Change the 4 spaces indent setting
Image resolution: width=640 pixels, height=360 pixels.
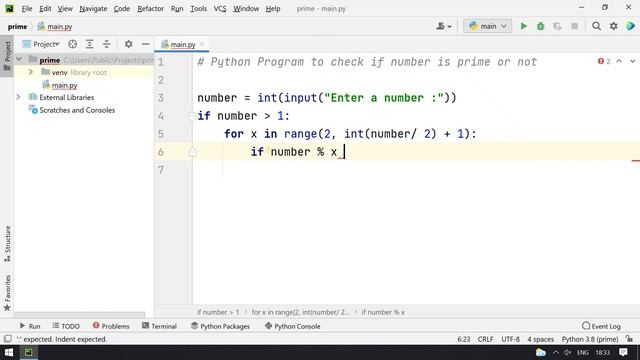[540, 339]
